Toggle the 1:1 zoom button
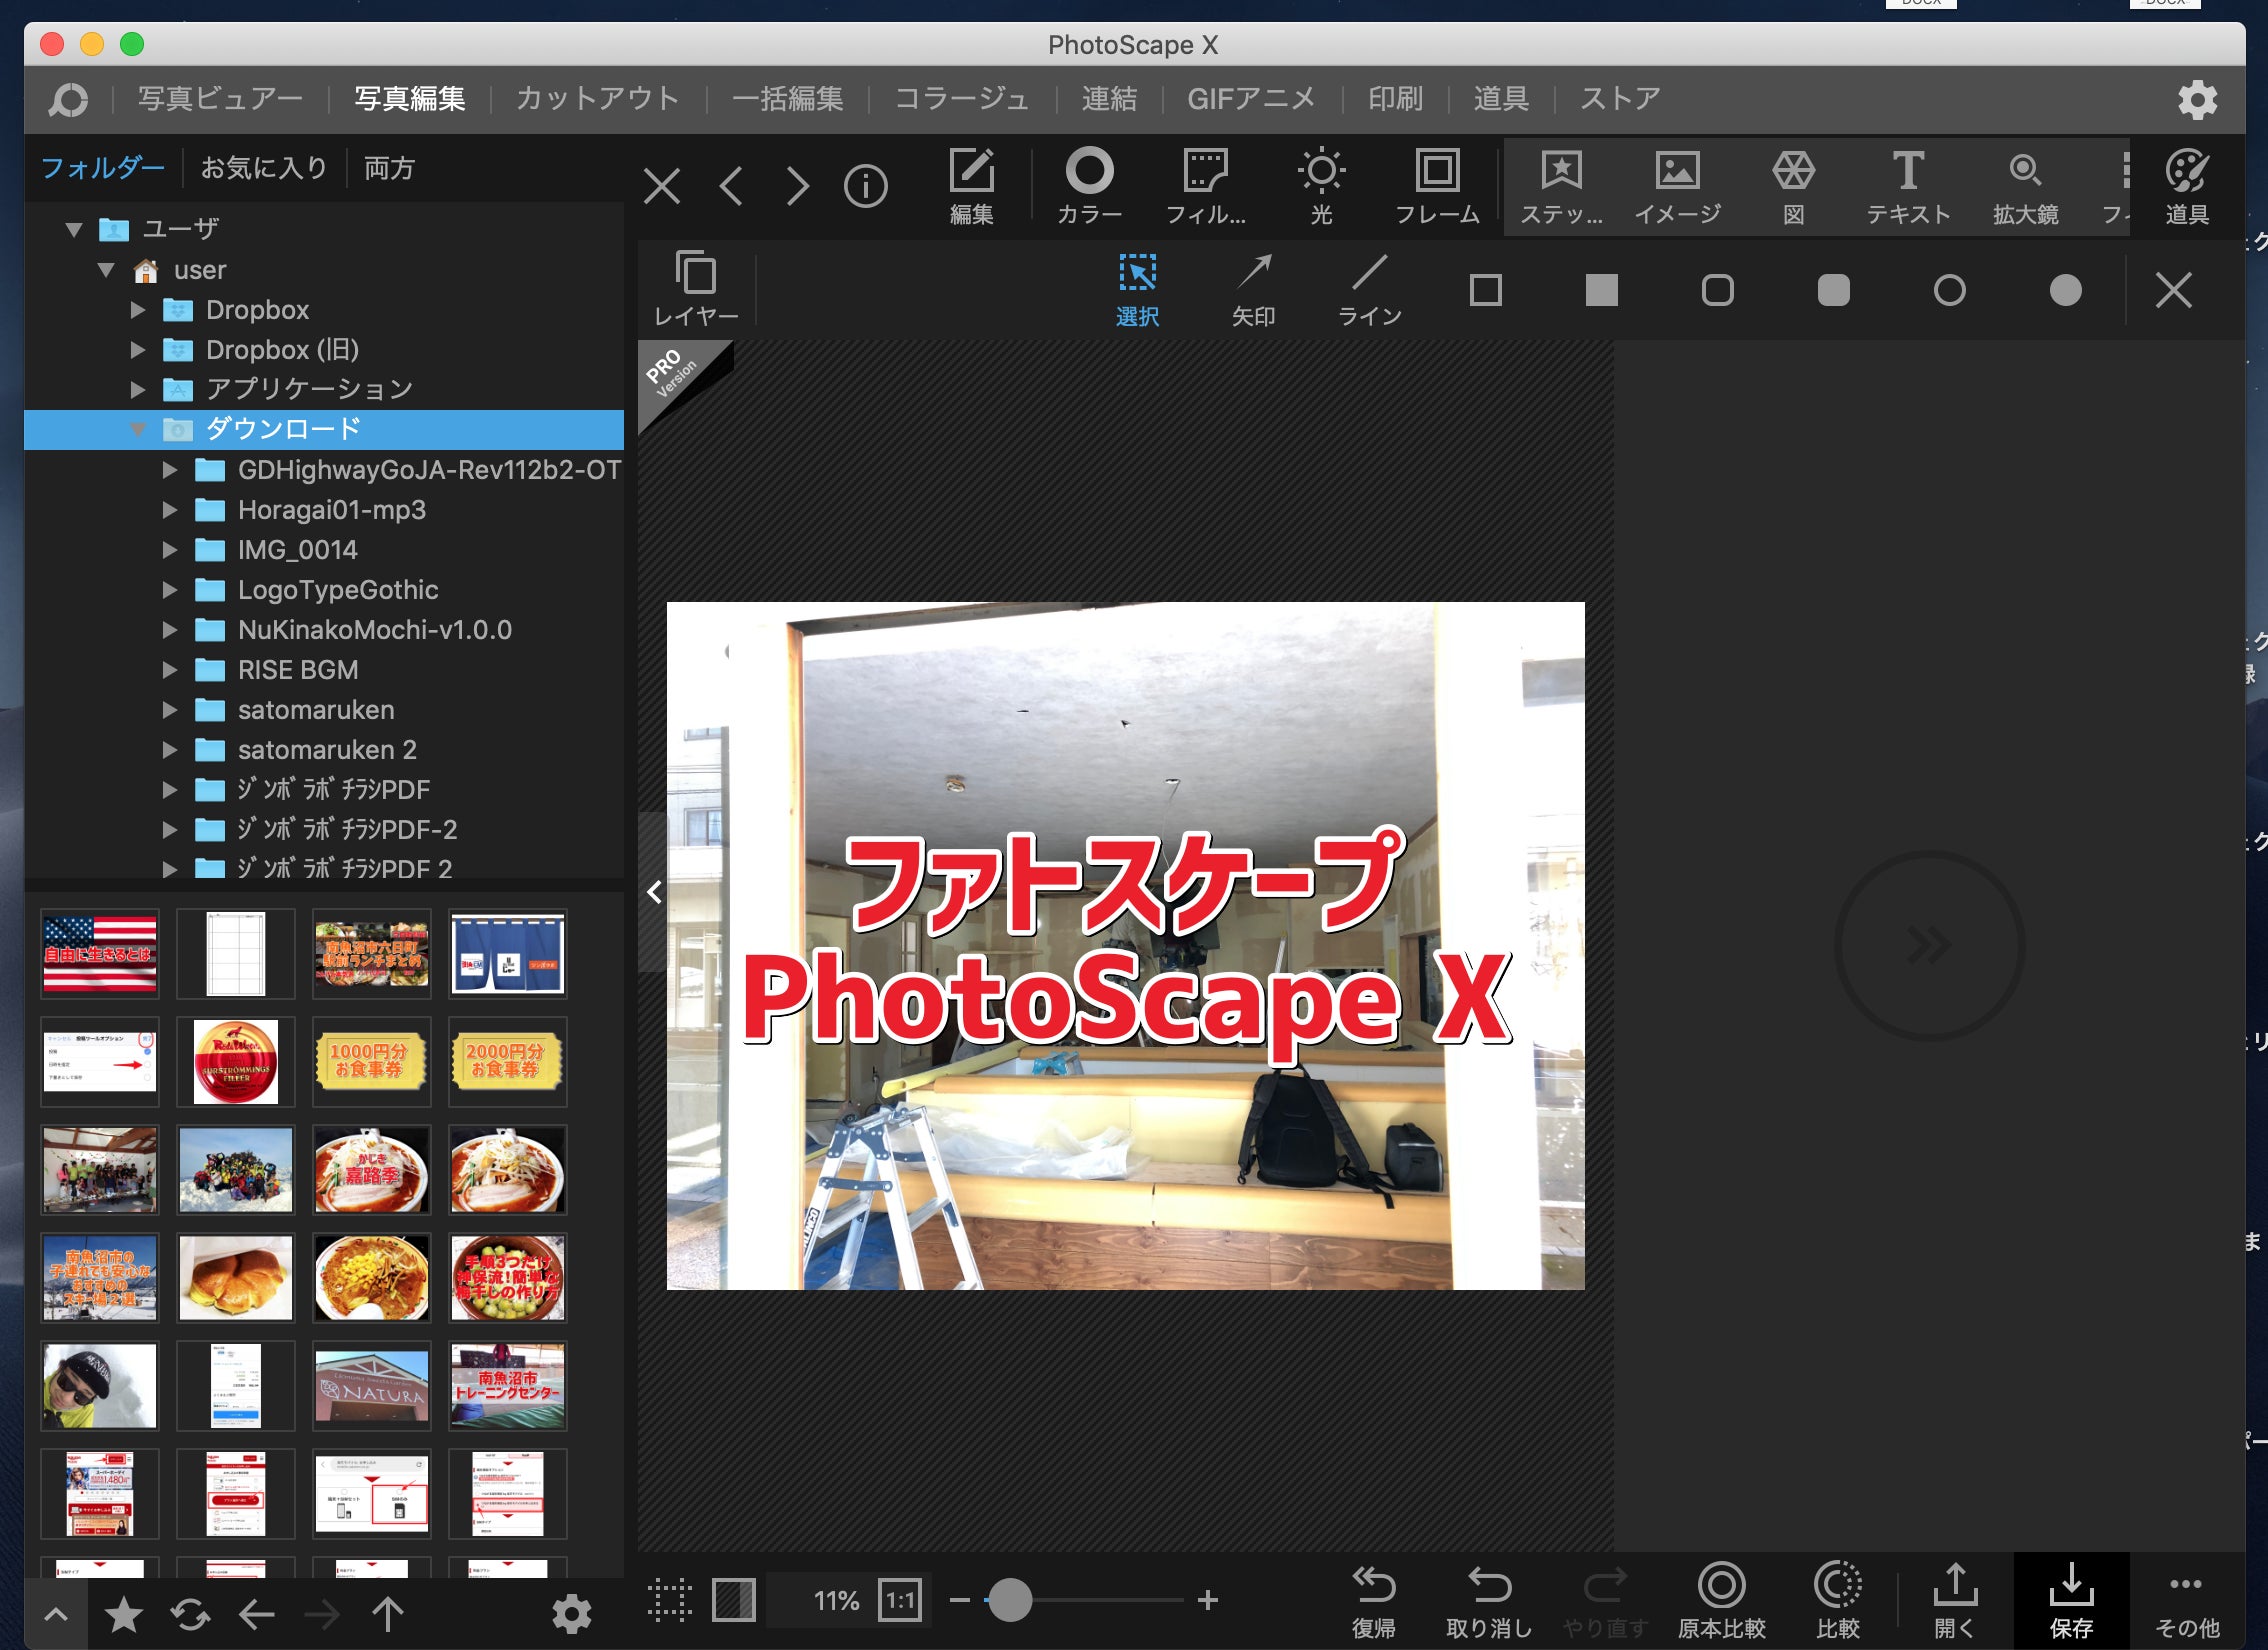The height and width of the screenshot is (1650, 2268). coord(900,1601)
